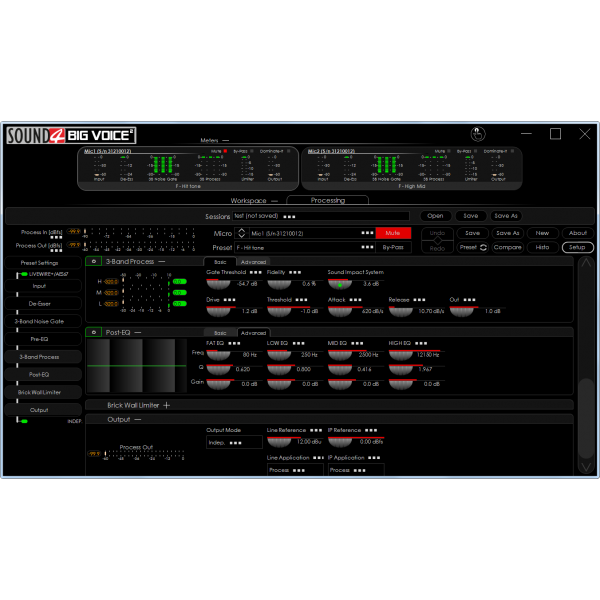Click the FAT EQ three-dot icon

pyautogui.click(x=234, y=343)
